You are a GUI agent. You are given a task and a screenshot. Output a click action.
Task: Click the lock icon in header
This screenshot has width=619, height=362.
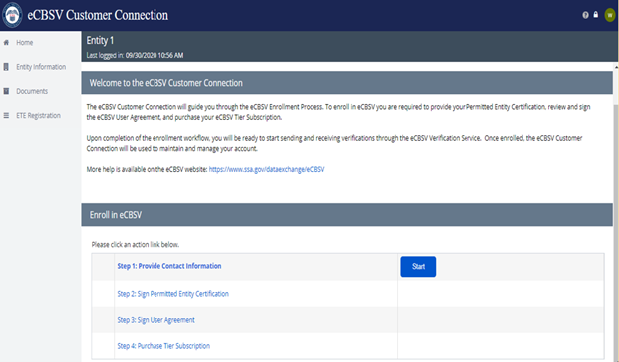[596, 15]
